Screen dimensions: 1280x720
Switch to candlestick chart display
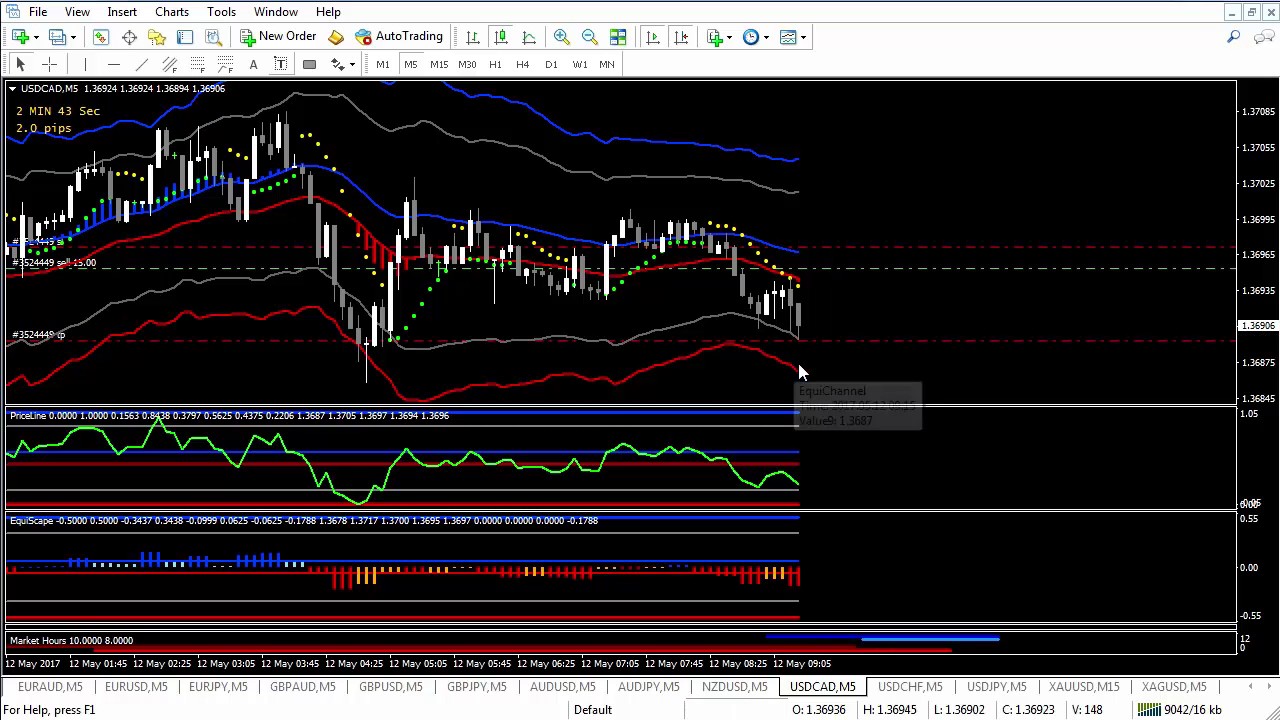coord(501,37)
